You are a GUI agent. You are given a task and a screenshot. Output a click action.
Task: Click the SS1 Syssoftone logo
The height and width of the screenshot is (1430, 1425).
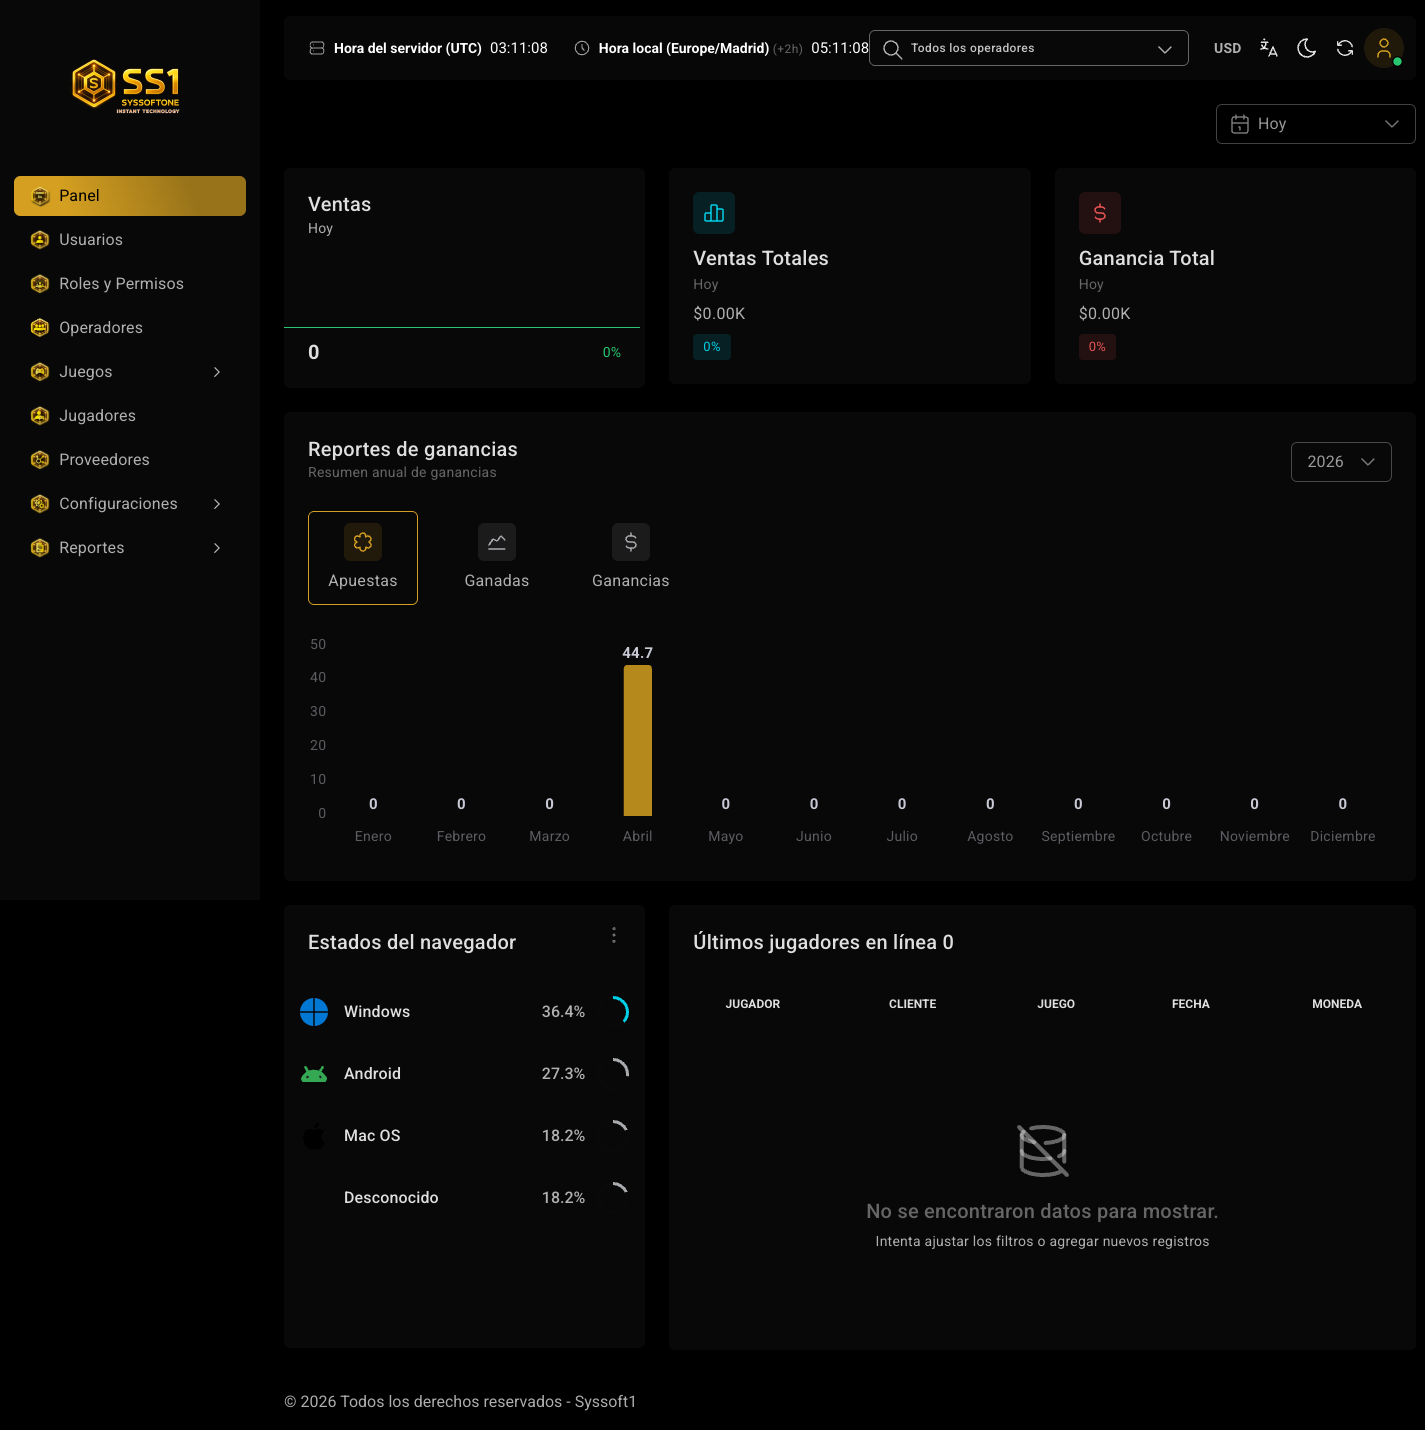[x=127, y=86]
